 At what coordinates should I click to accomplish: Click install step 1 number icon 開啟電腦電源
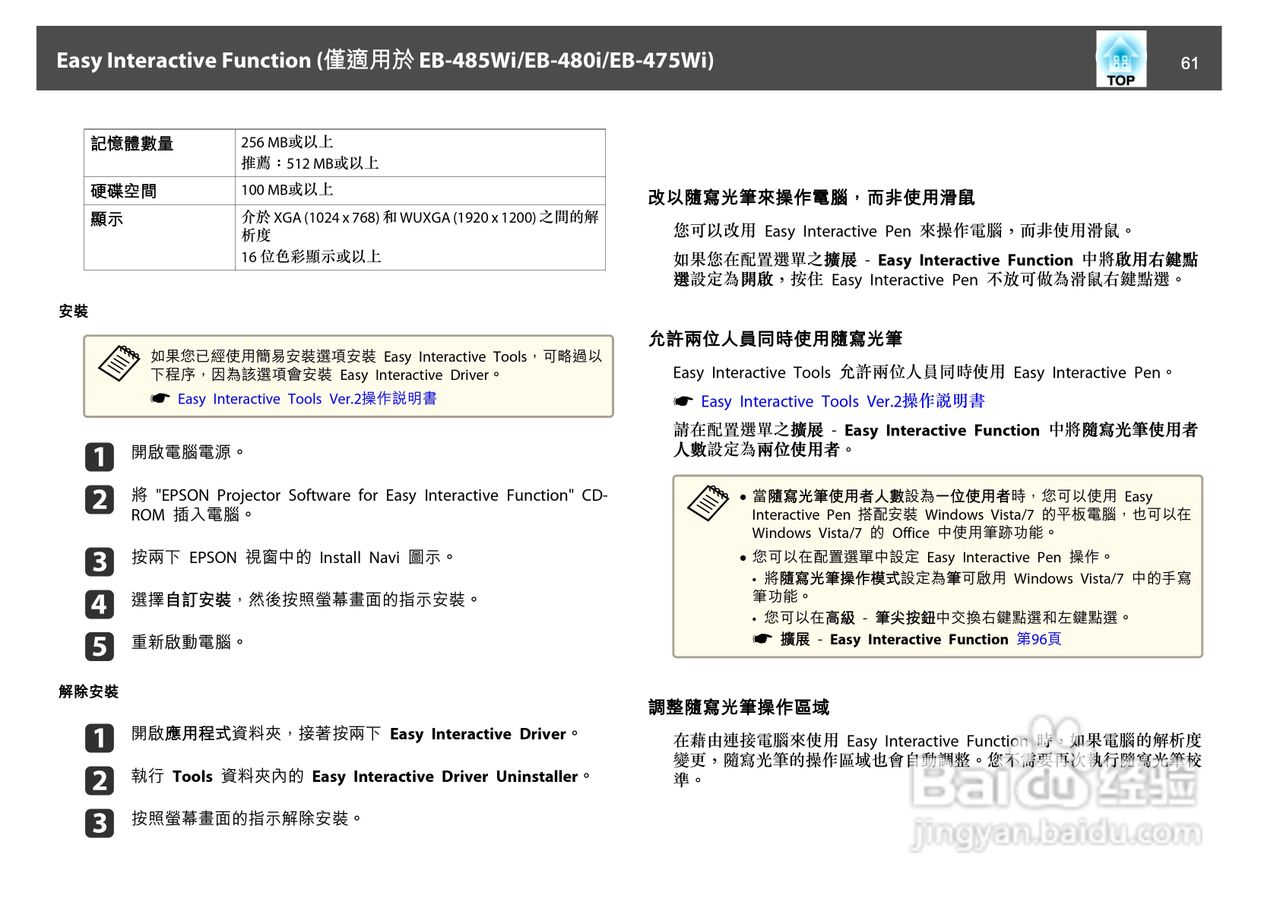(x=99, y=456)
